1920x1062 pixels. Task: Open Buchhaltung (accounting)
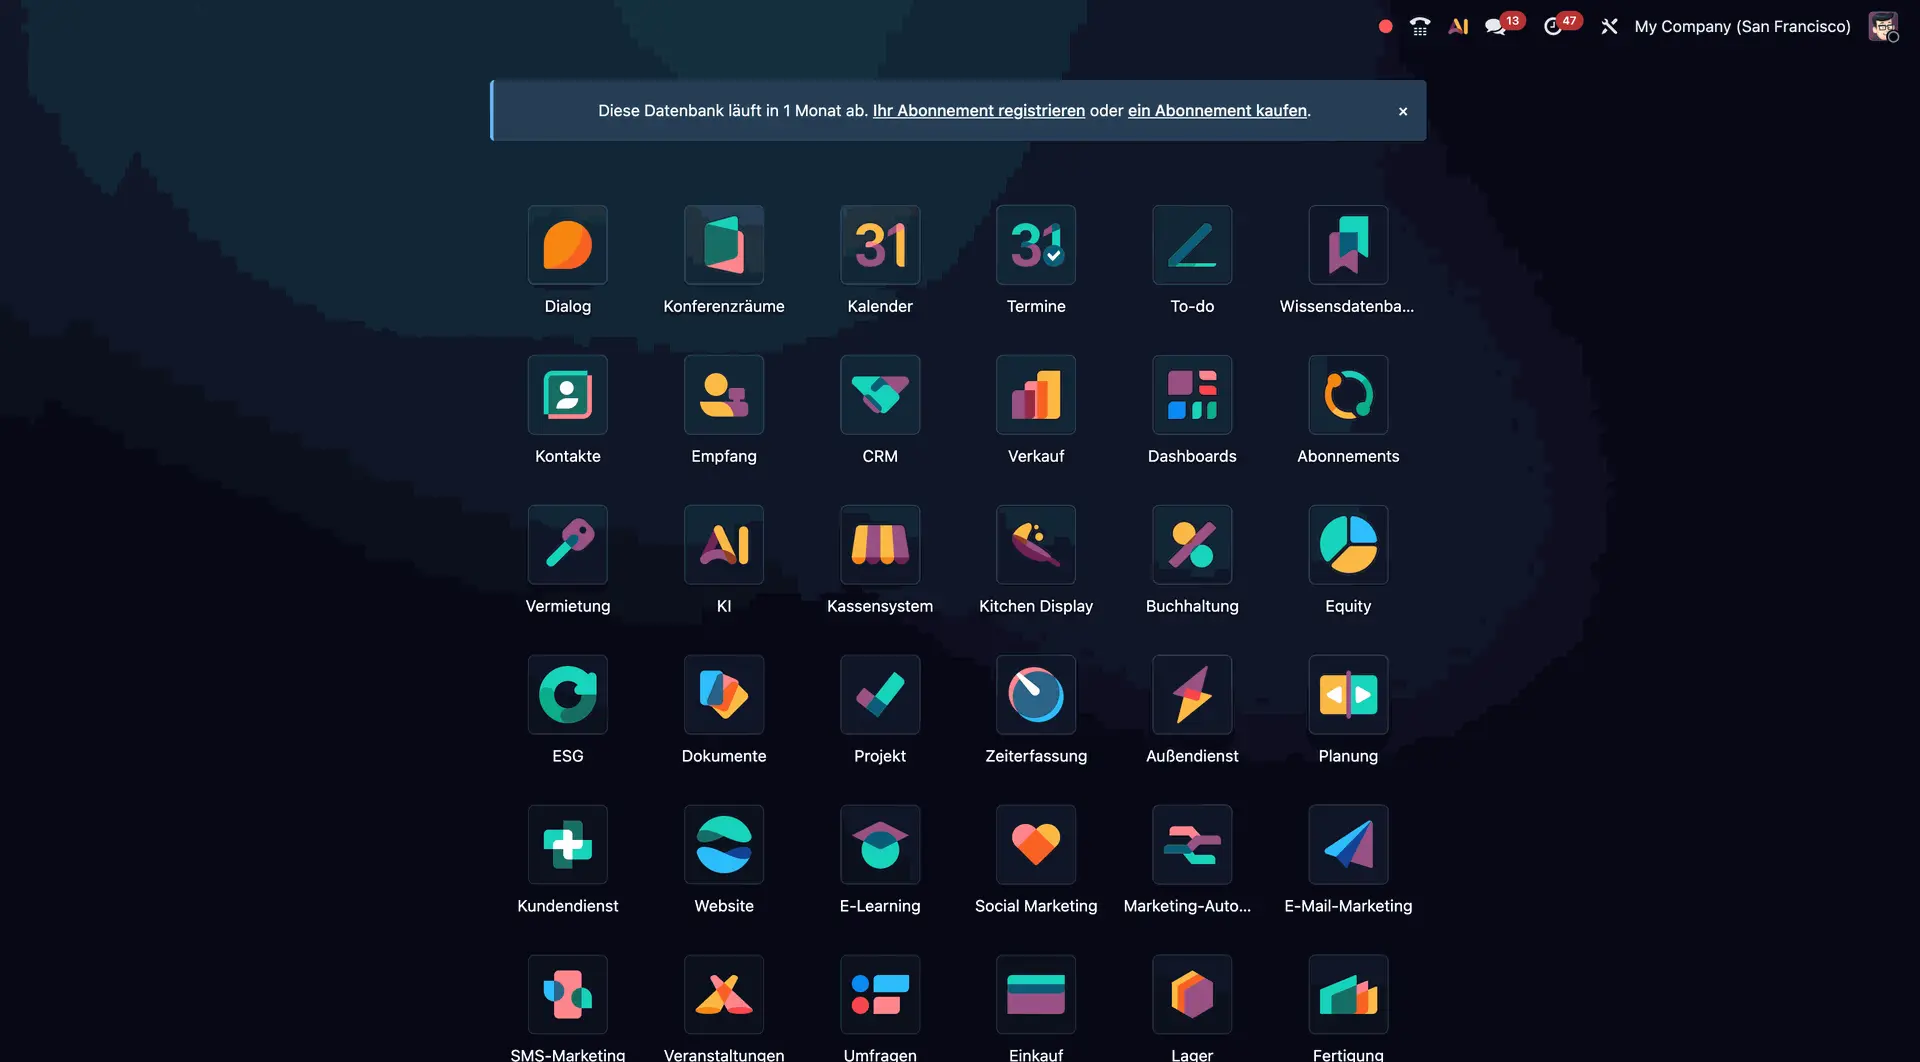1191,545
